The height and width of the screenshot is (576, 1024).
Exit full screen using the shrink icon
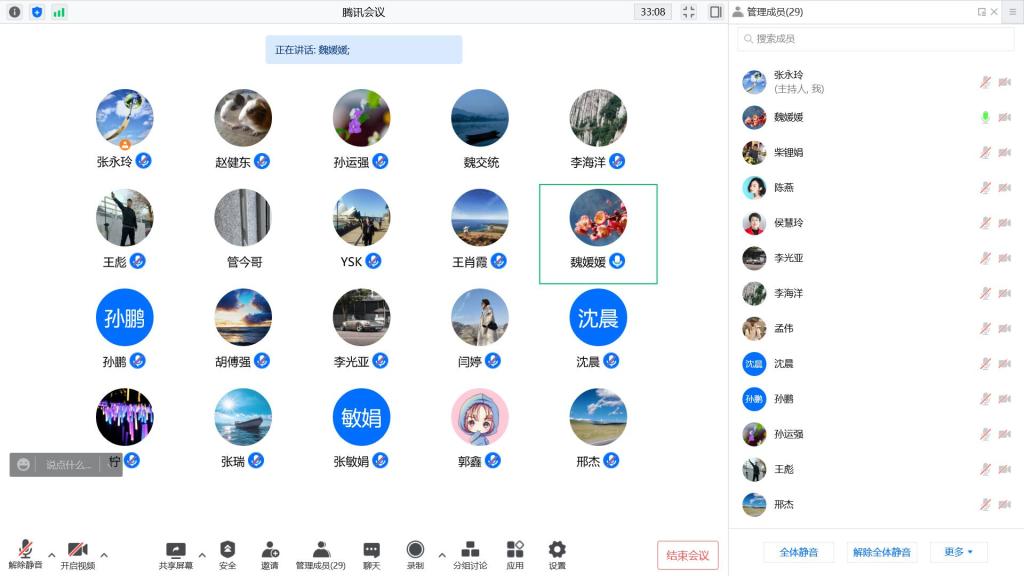pyautogui.click(x=688, y=12)
